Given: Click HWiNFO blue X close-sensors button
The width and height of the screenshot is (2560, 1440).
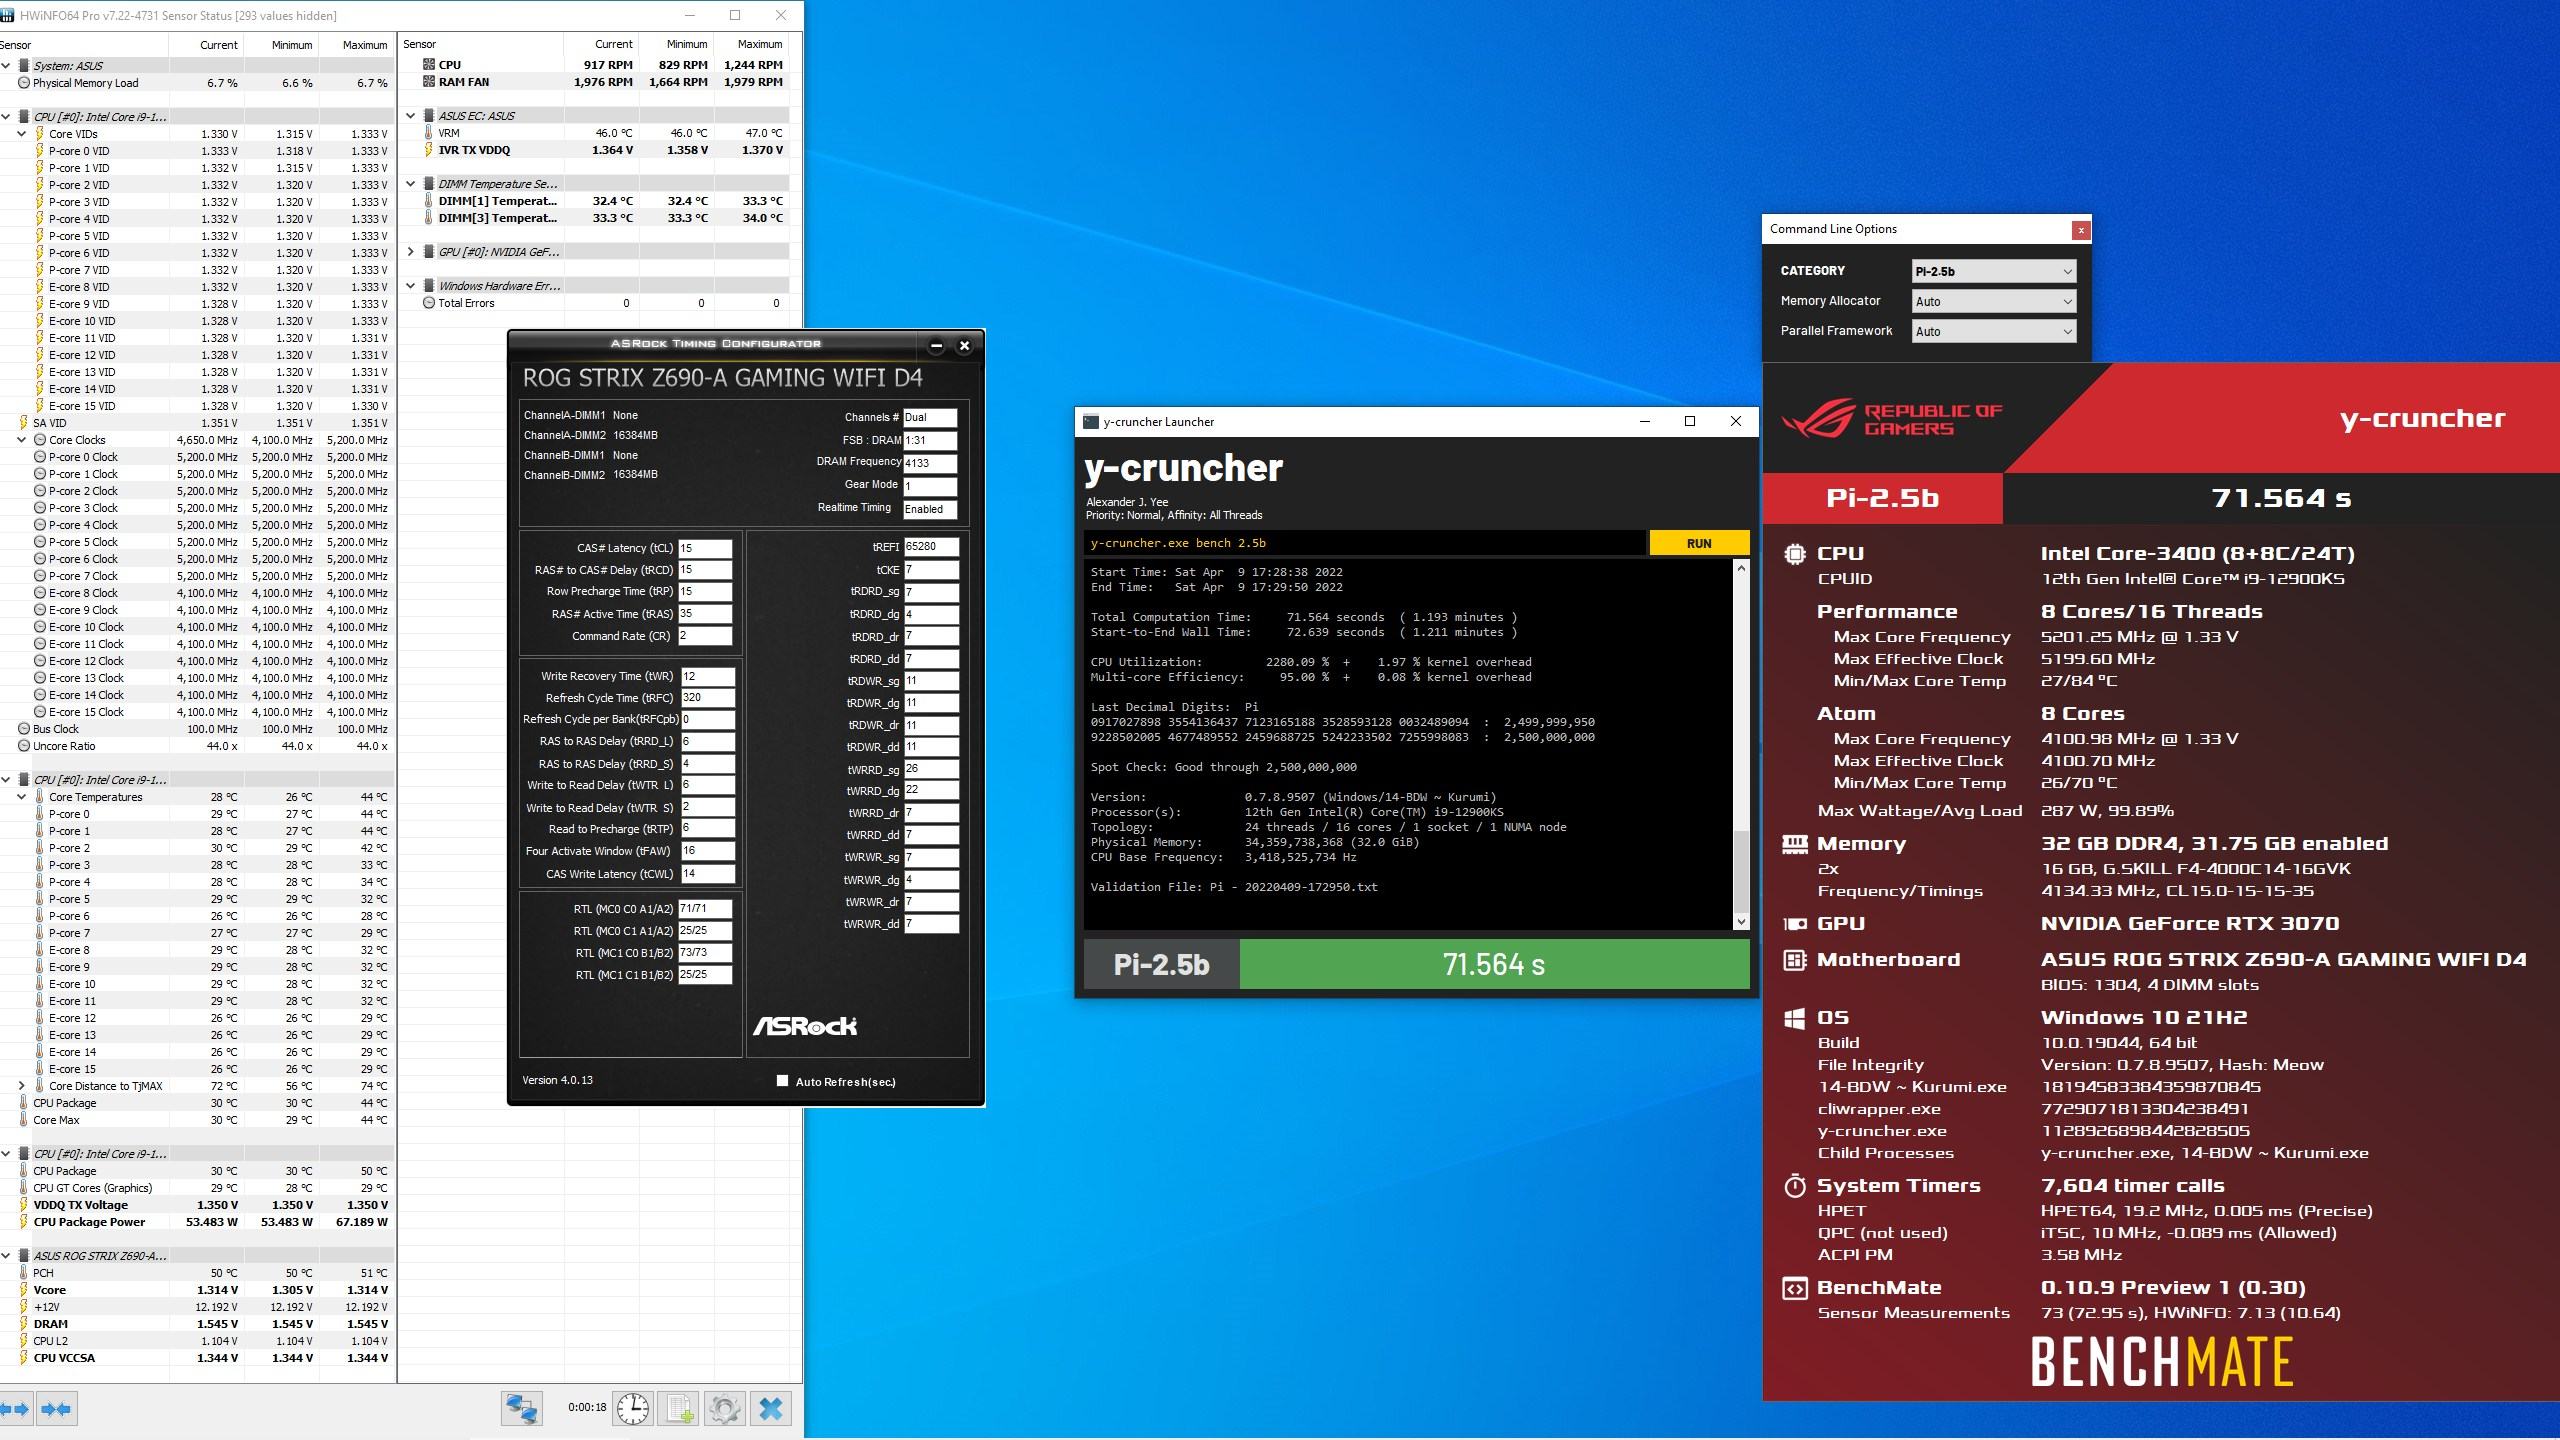Looking at the screenshot, I should 771,1409.
